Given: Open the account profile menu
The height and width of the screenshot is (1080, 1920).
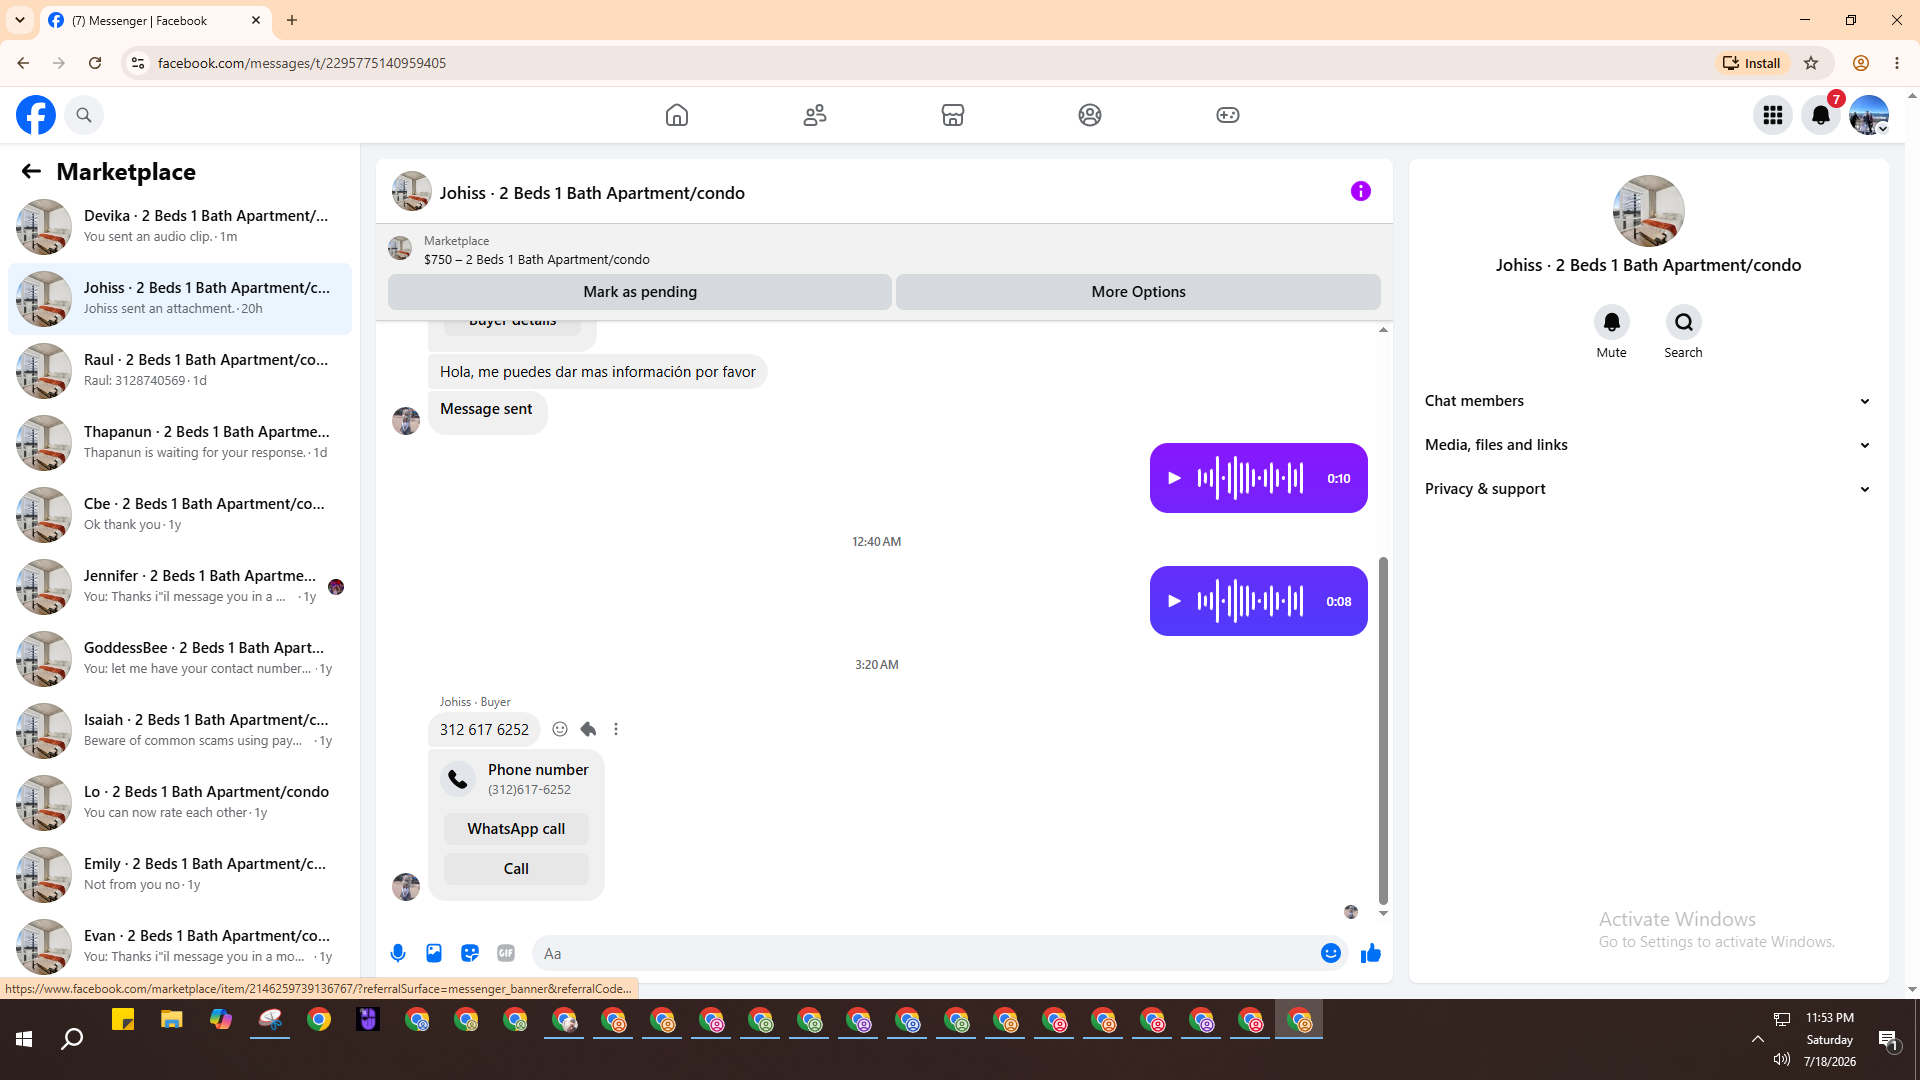Looking at the screenshot, I should pos(1869,115).
